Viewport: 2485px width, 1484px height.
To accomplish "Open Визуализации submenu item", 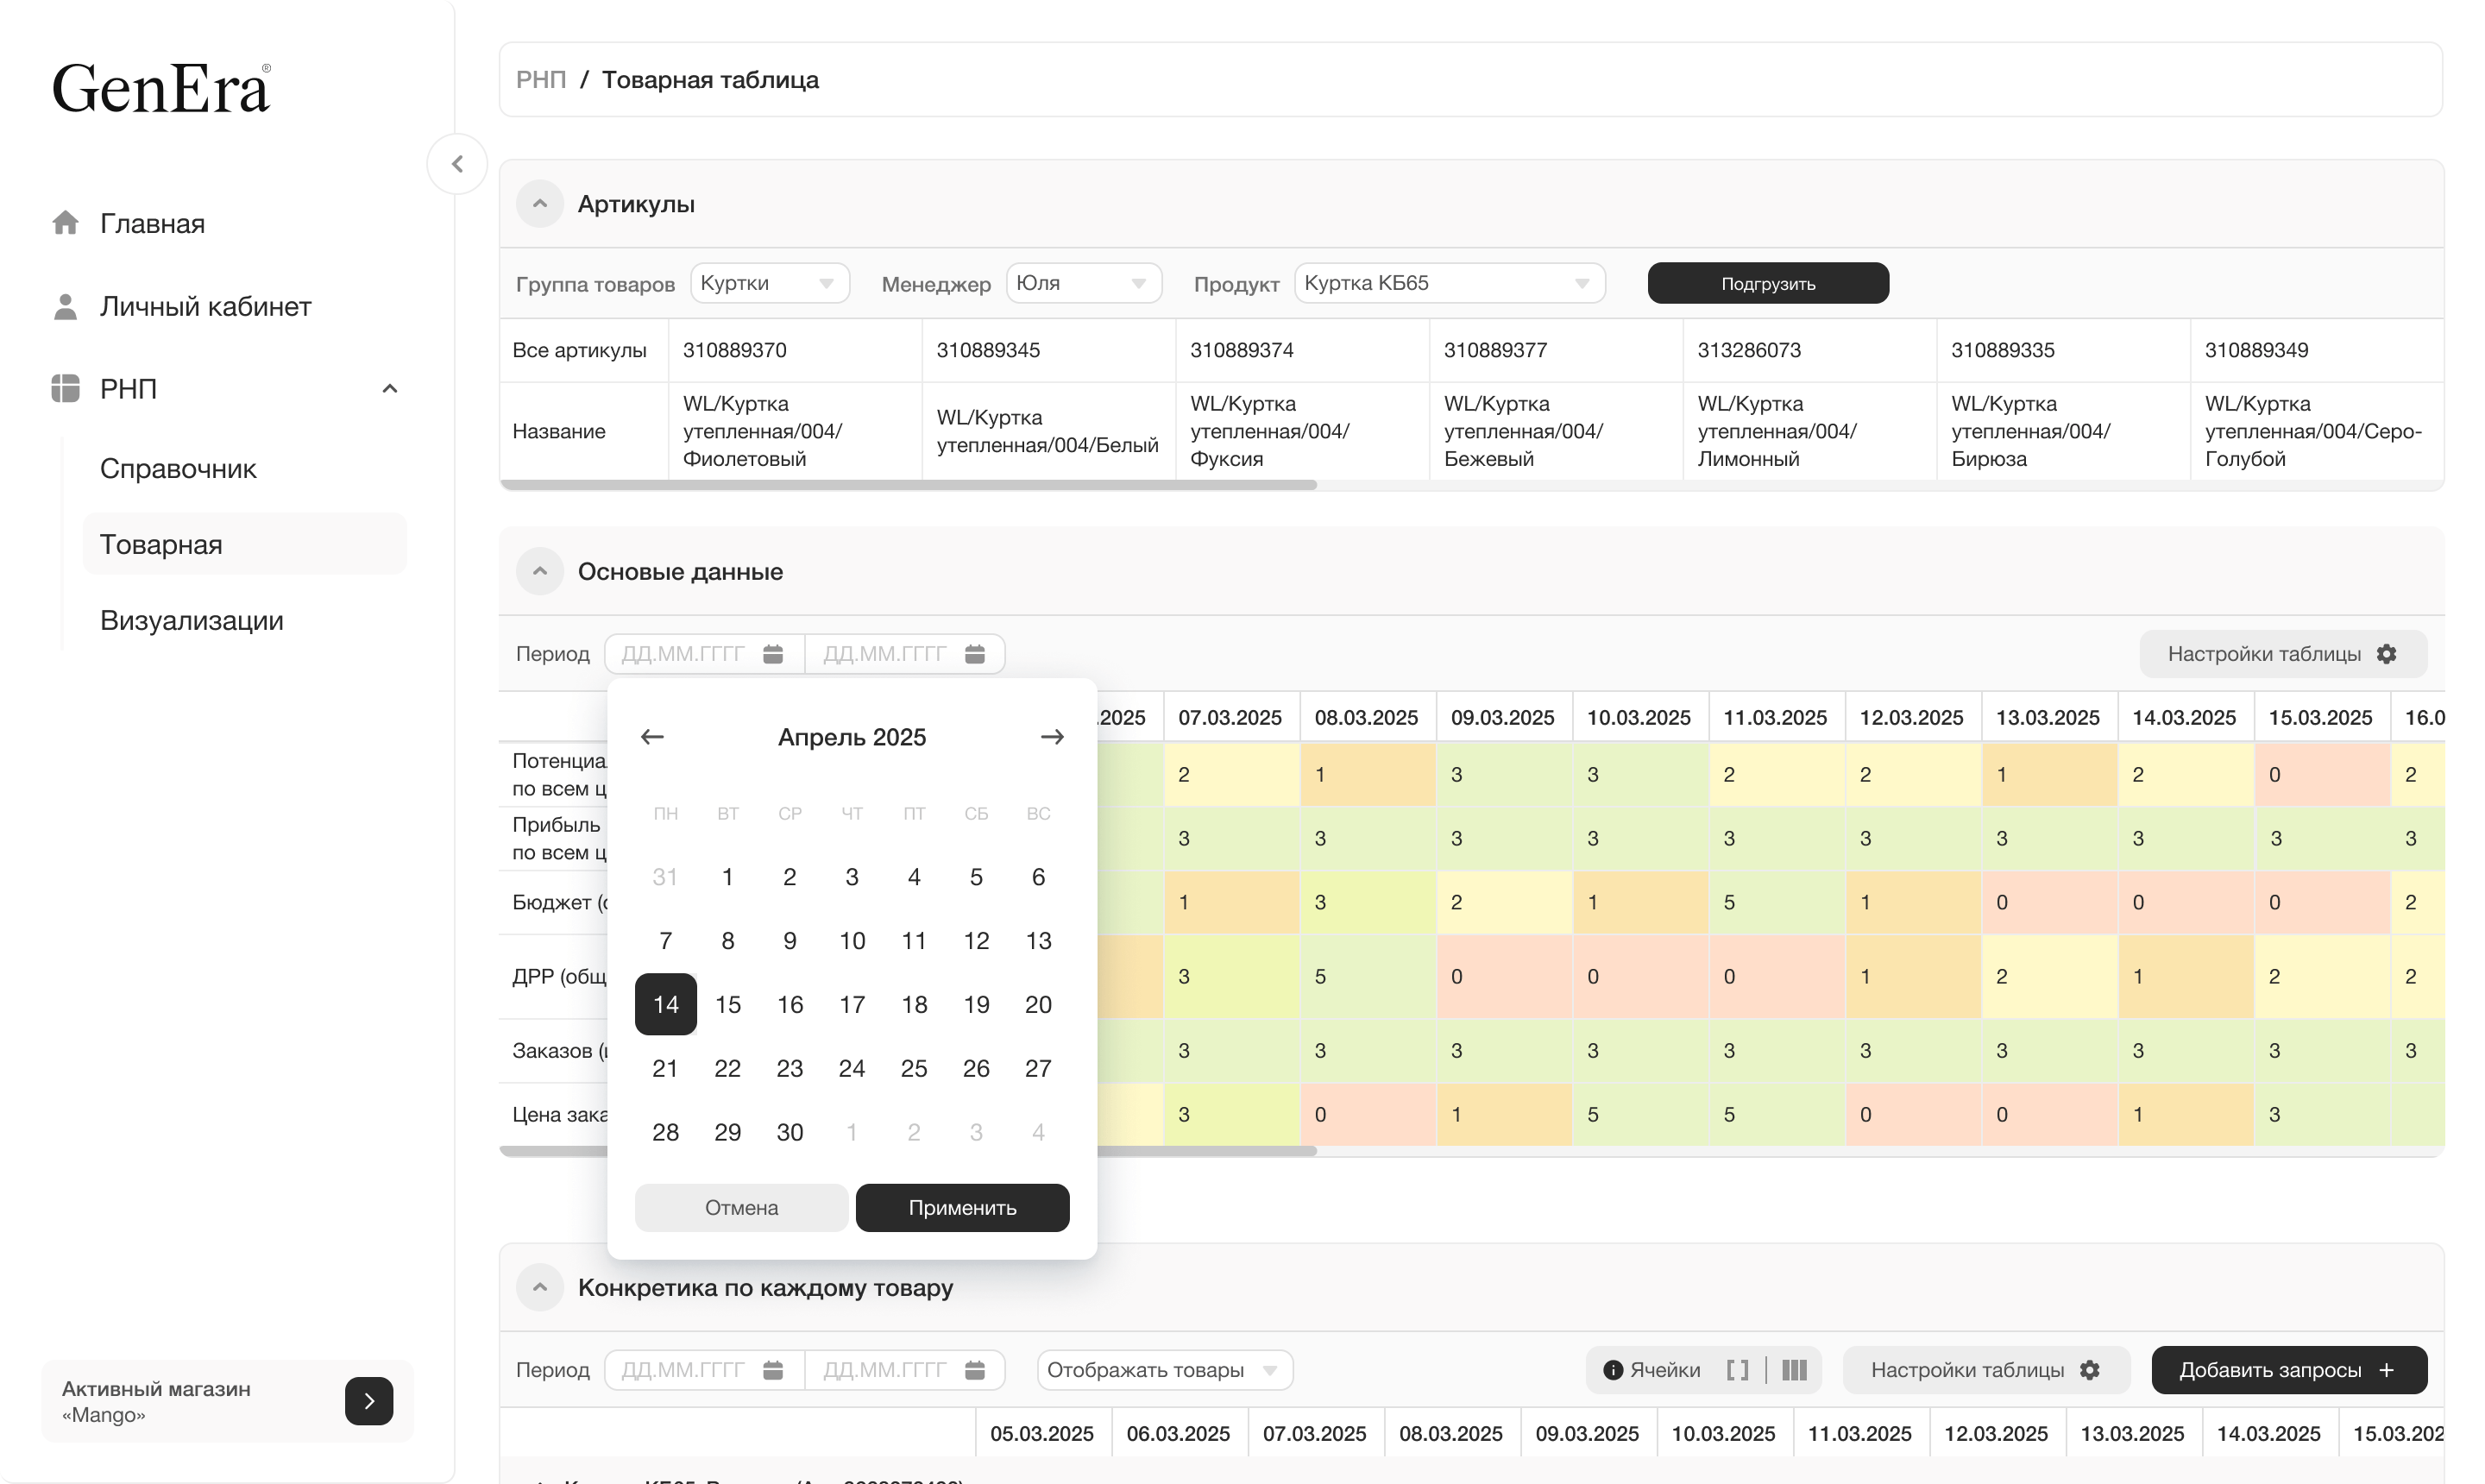I will point(192,620).
